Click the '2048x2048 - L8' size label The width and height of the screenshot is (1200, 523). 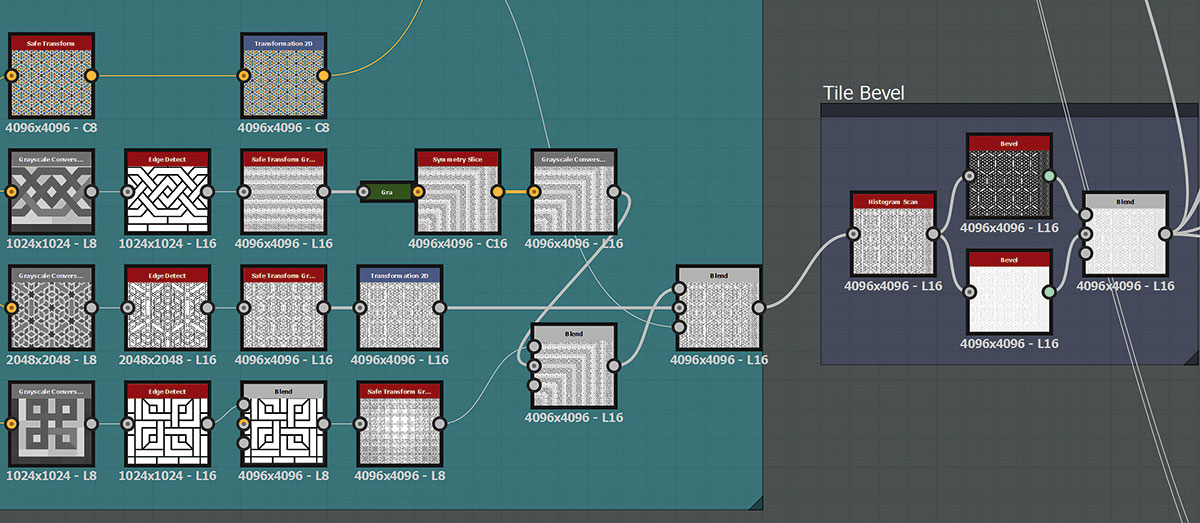click(51, 359)
